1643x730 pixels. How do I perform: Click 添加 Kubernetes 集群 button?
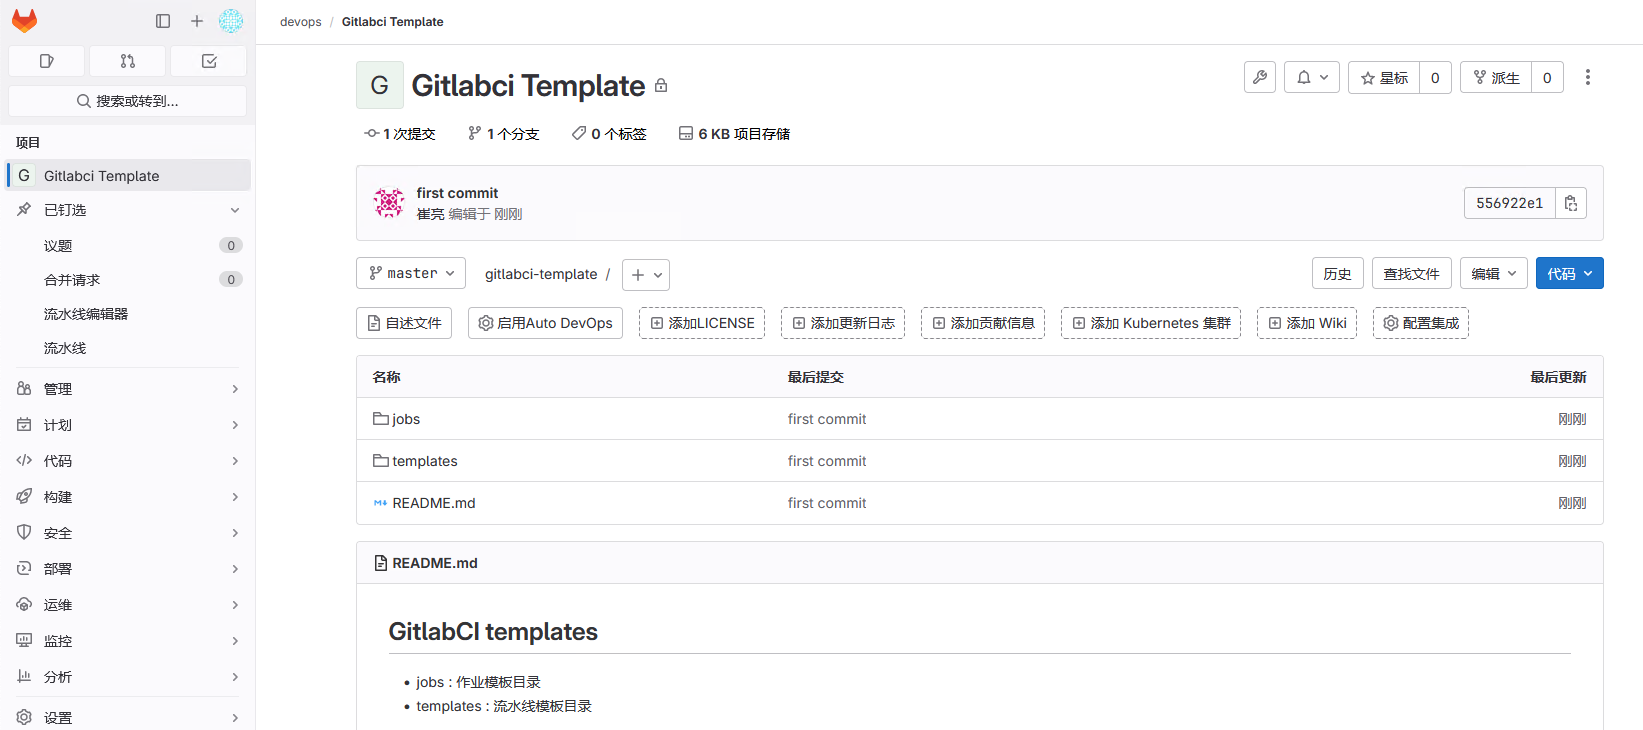[x=1151, y=323]
